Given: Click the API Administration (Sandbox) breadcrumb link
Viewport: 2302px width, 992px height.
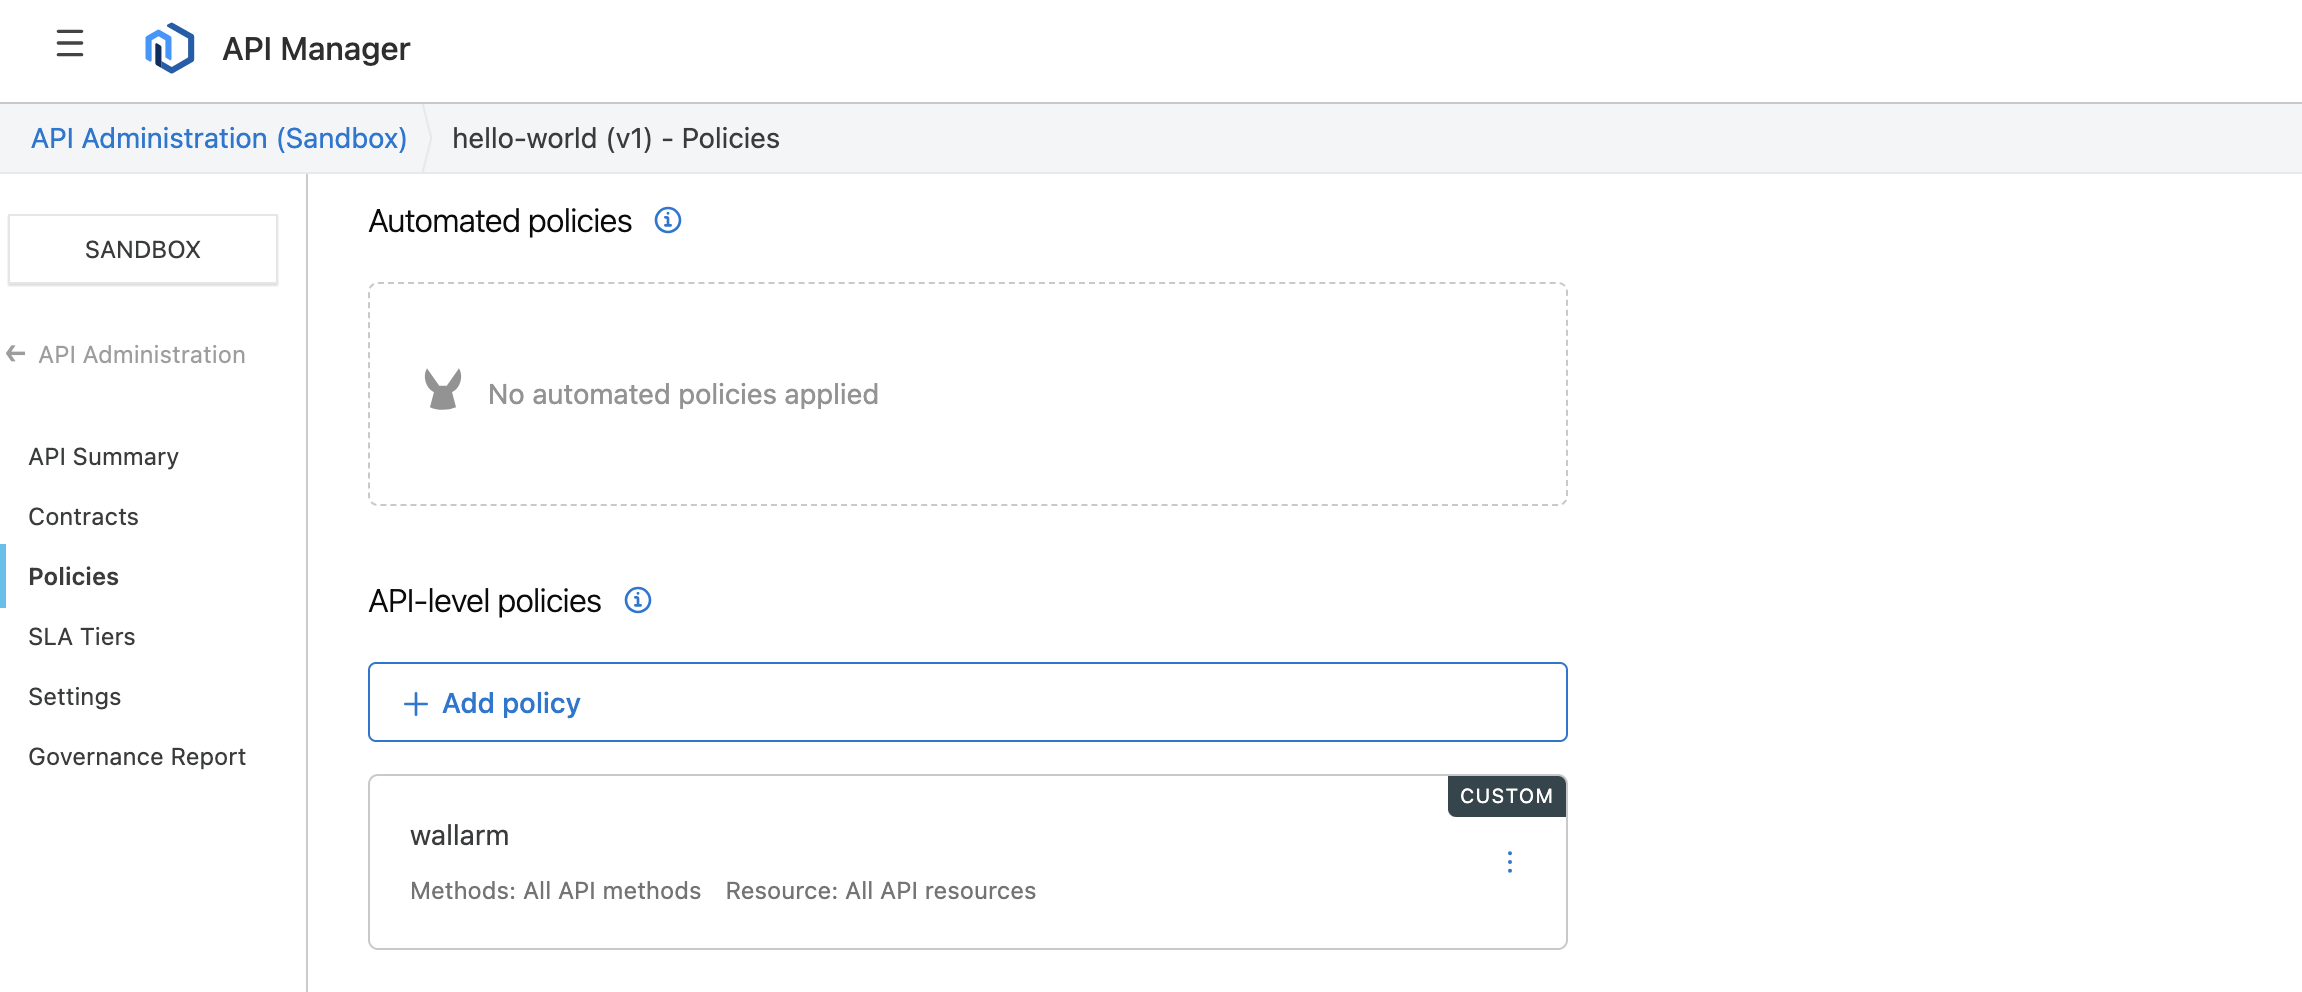Looking at the screenshot, I should click(x=218, y=138).
